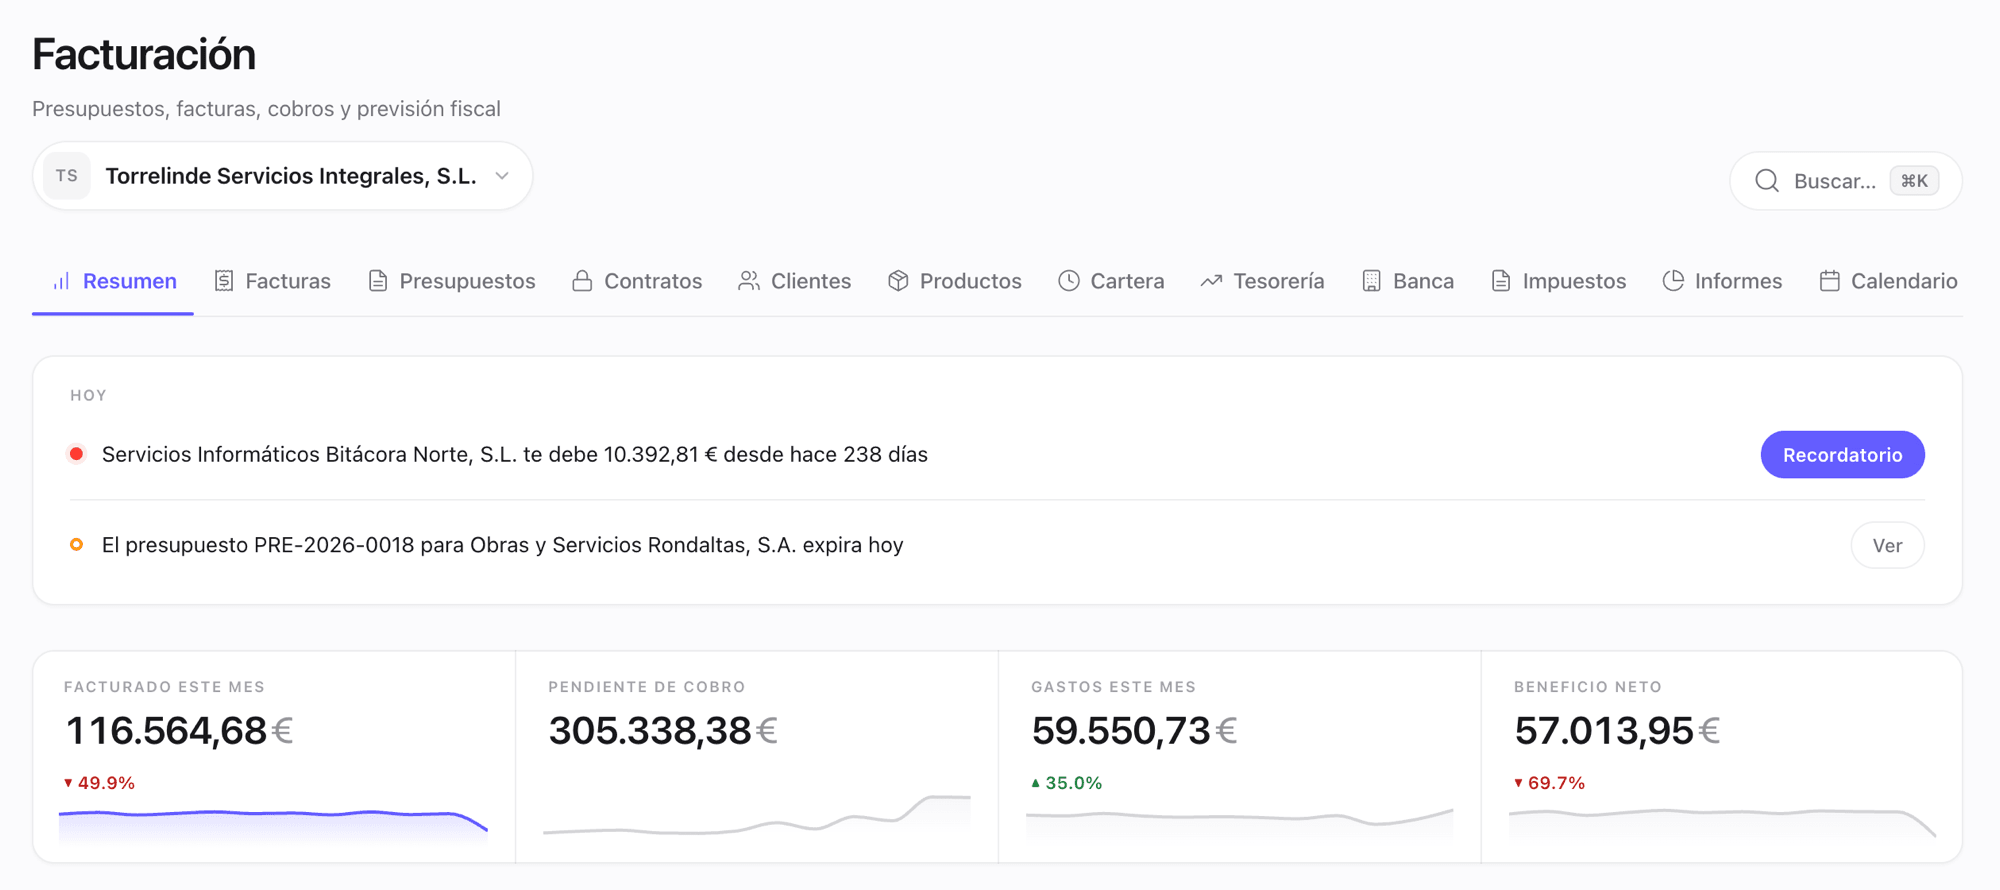
Task: Click the Resumen bar chart icon
Action: 62,281
